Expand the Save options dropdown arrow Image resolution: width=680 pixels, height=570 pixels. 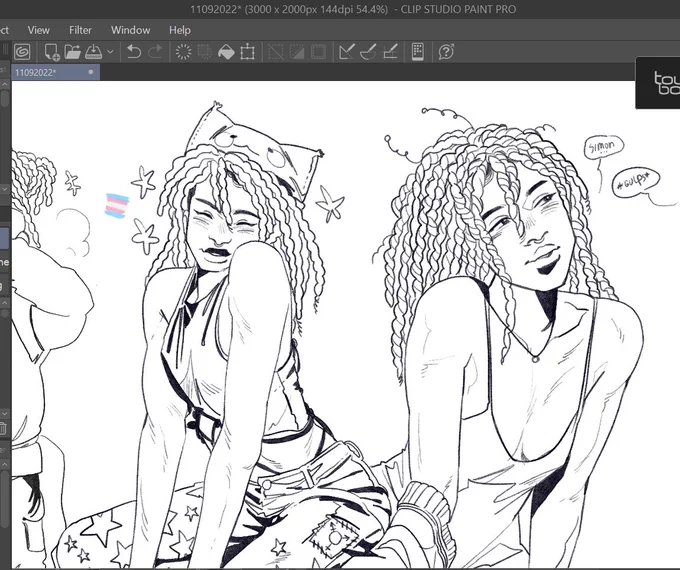[x=110, y=52]
